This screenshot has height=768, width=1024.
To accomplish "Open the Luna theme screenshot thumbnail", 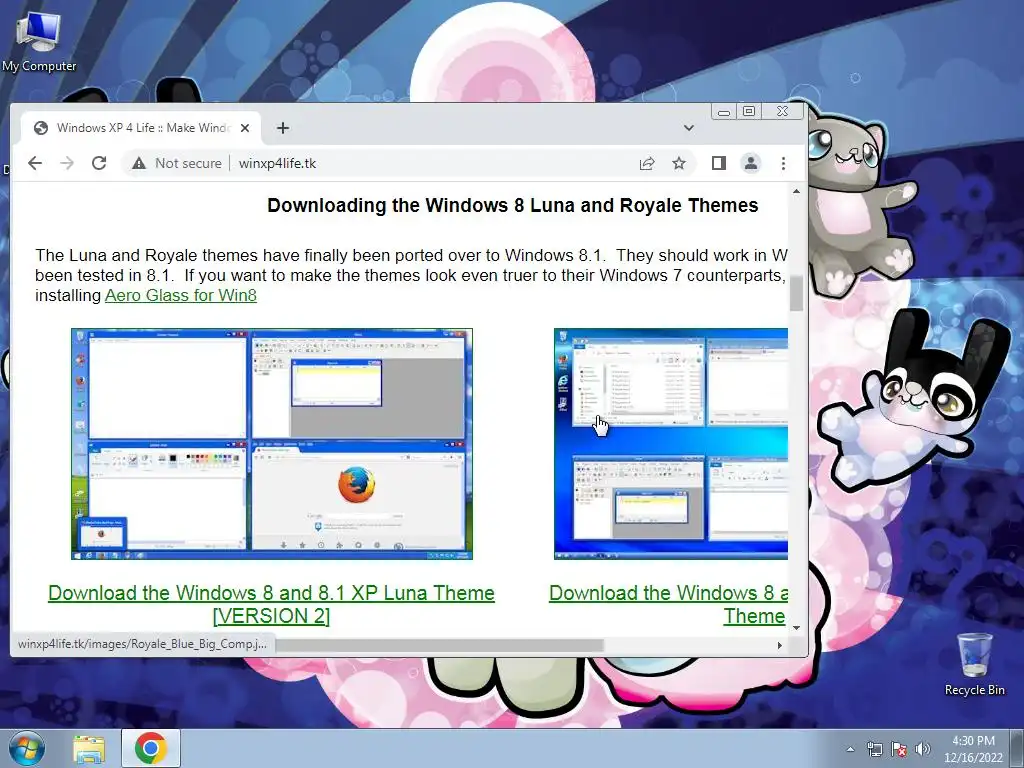I will pos(272,444).
